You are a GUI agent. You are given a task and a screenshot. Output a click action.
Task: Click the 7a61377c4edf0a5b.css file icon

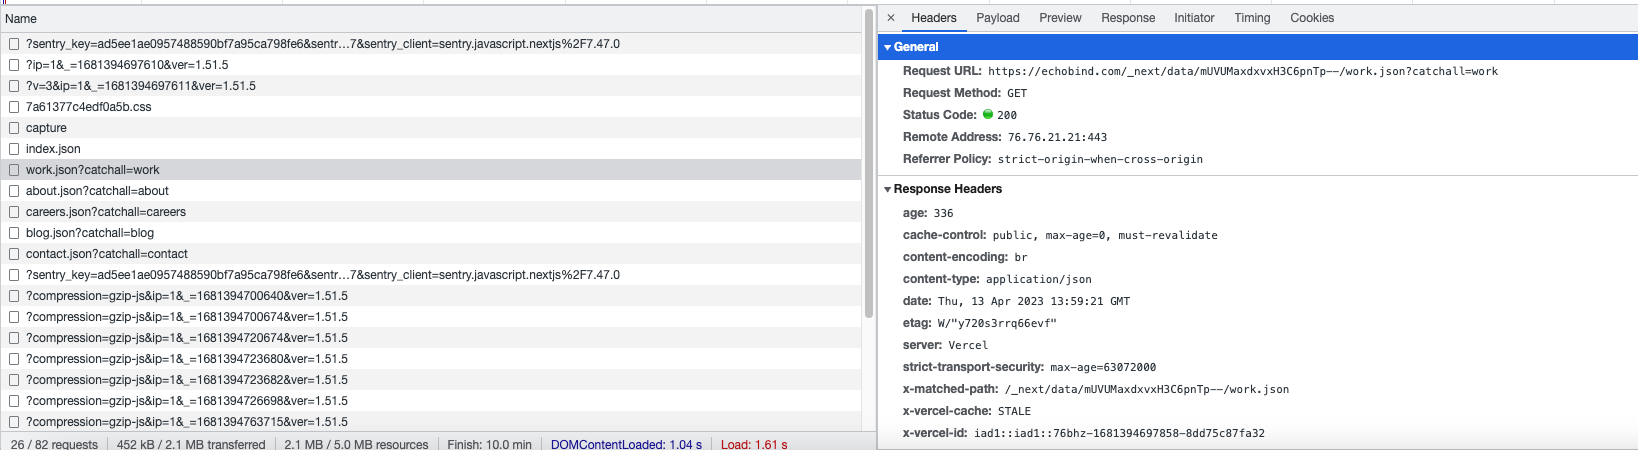pos(14,107)
